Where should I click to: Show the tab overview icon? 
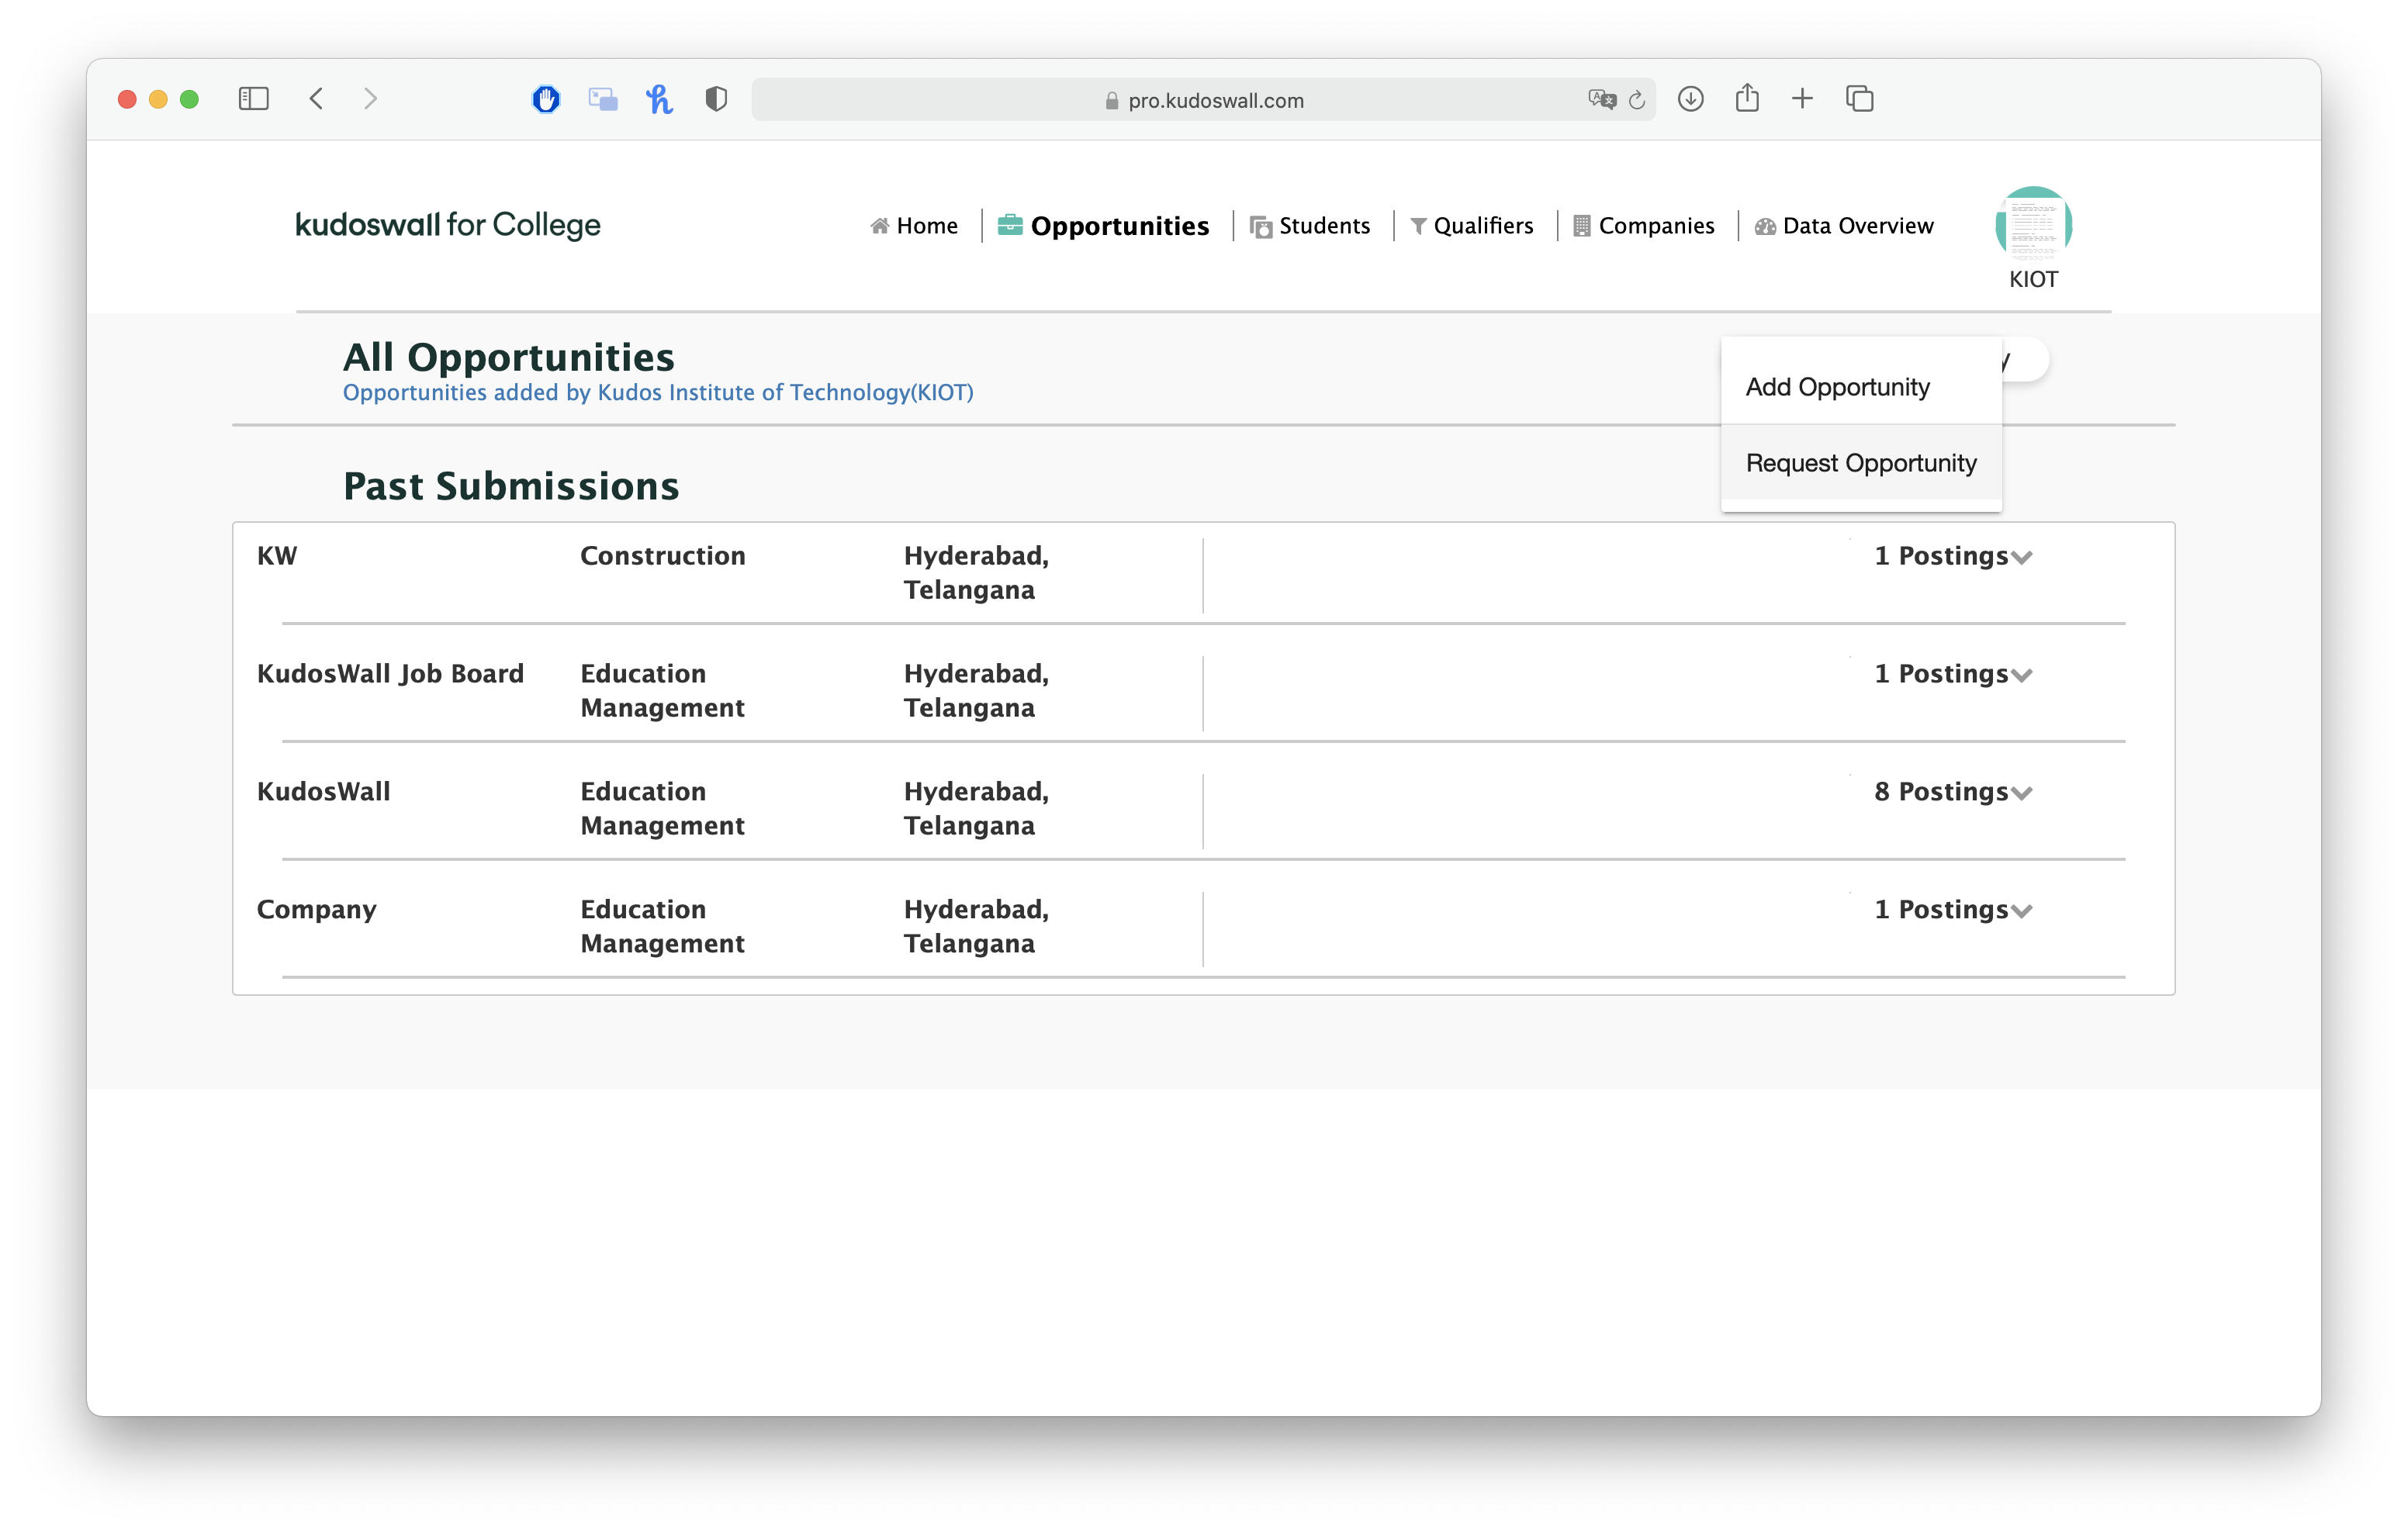click(x=1859, y=98)
